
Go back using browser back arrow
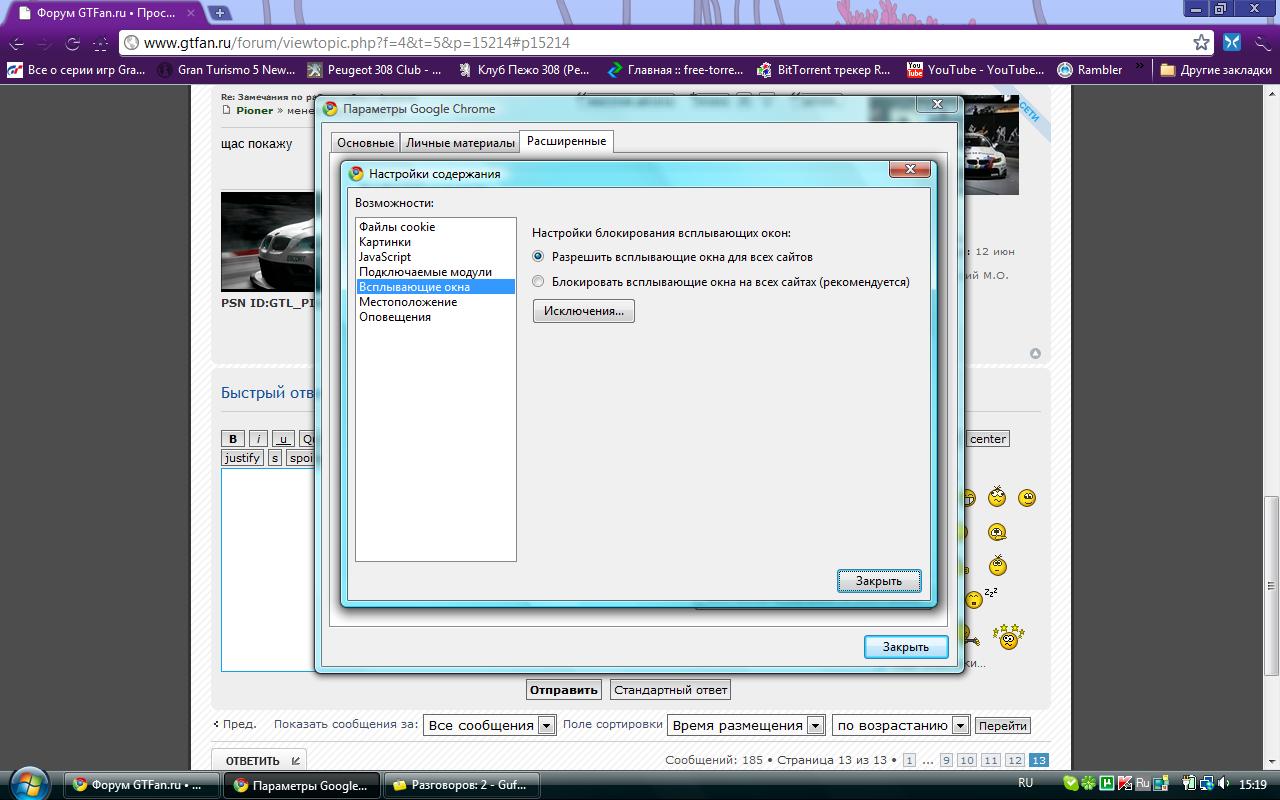tap(16, 43)
